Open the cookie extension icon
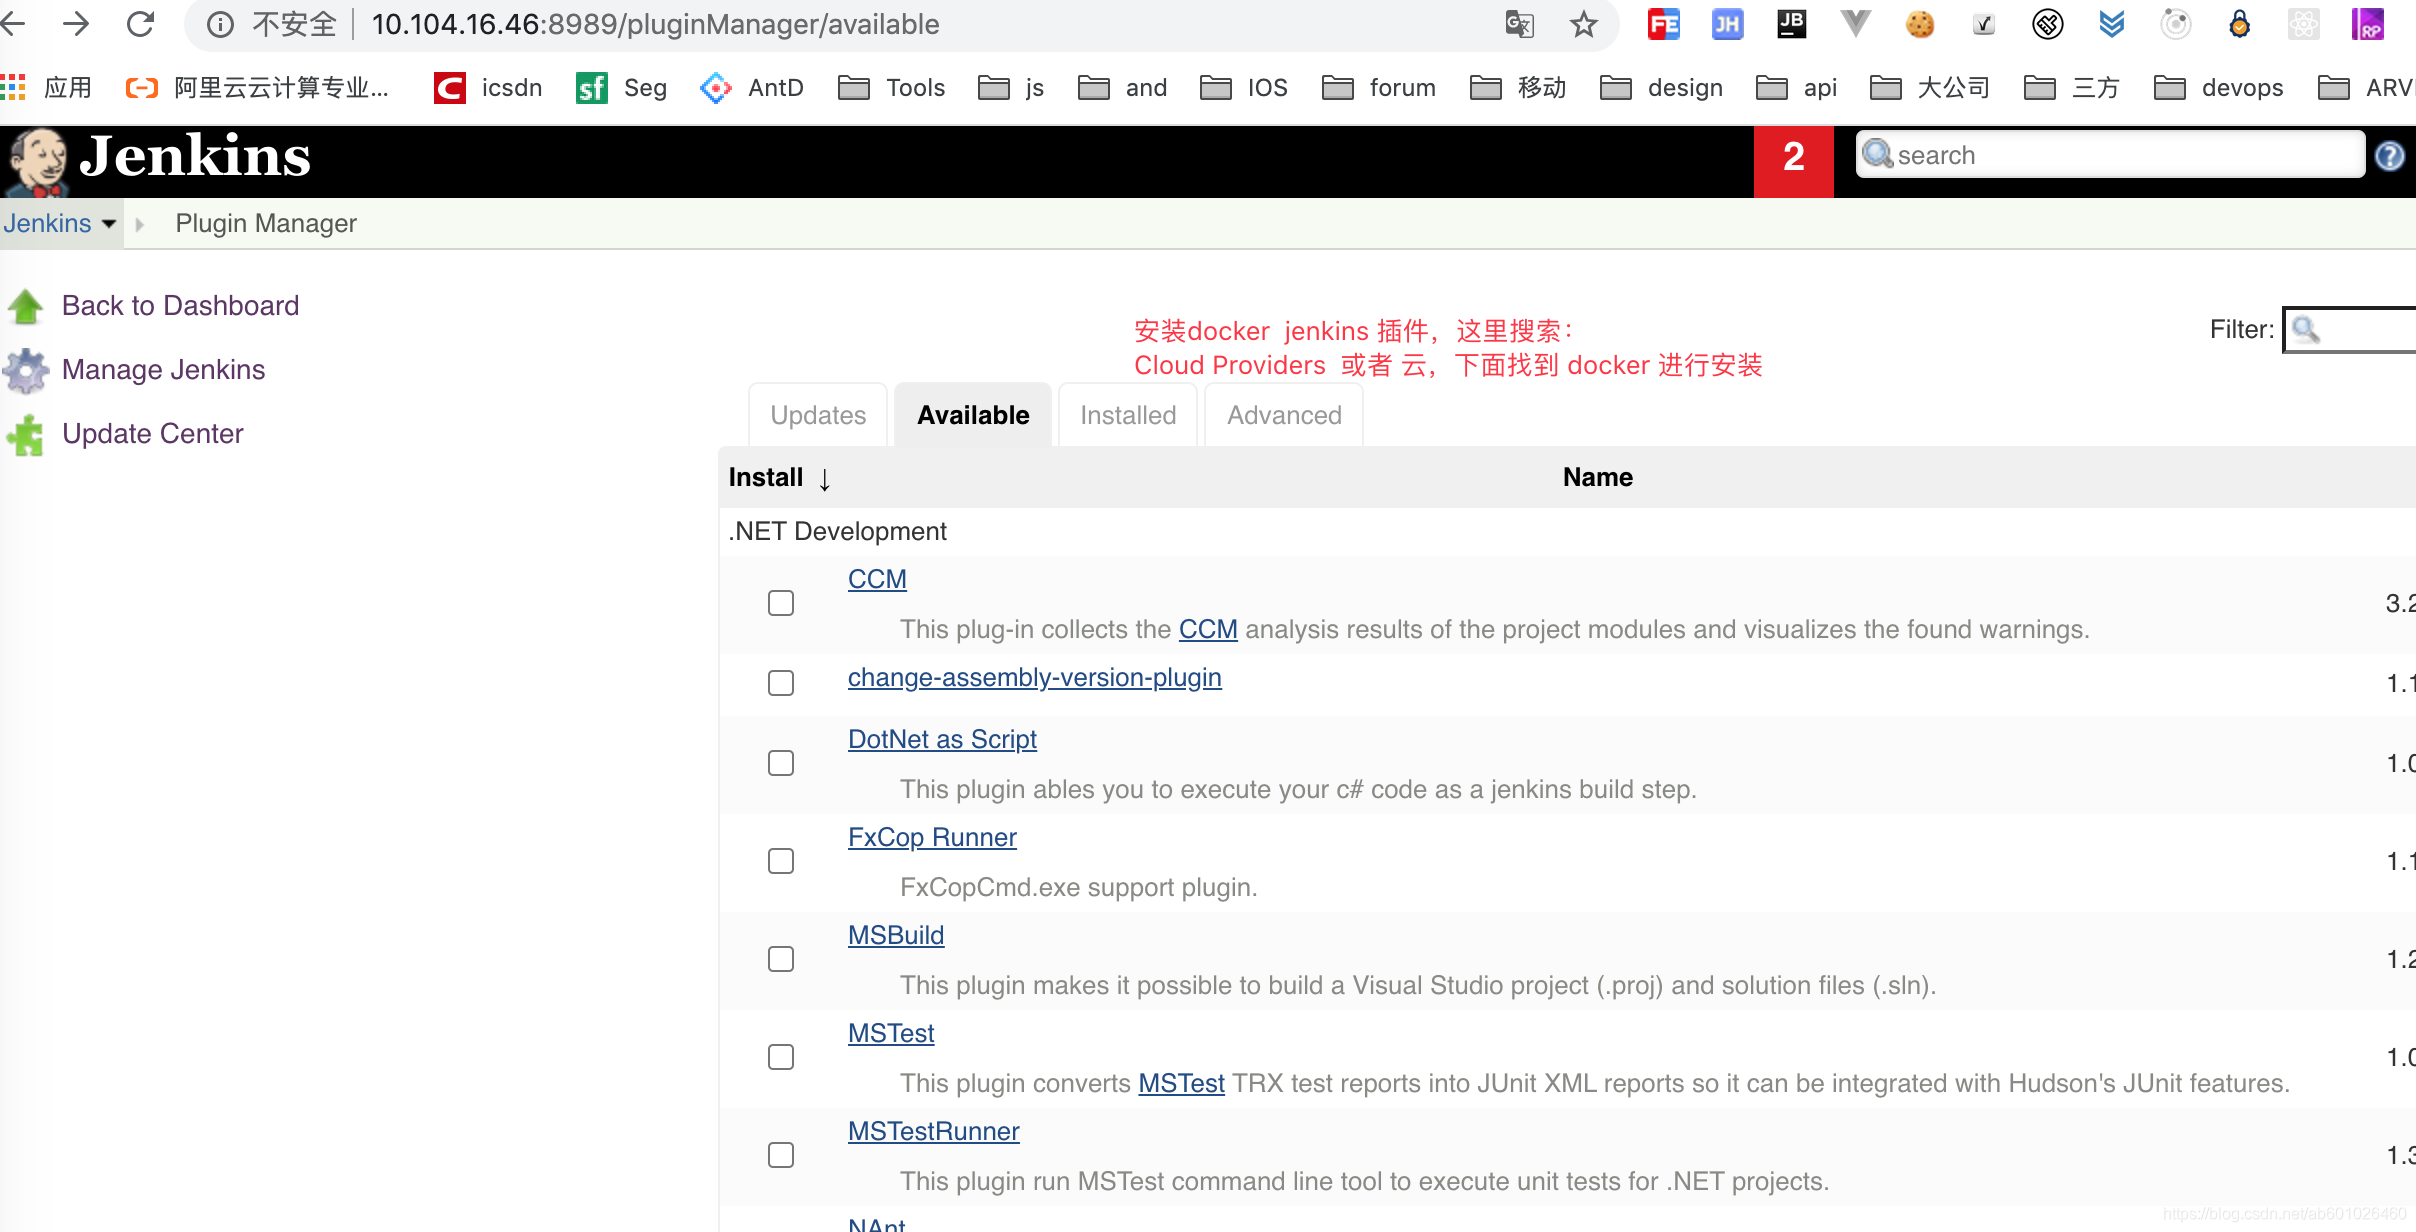This screenshot has height=1232, width=2416. tap(1919, 24)
